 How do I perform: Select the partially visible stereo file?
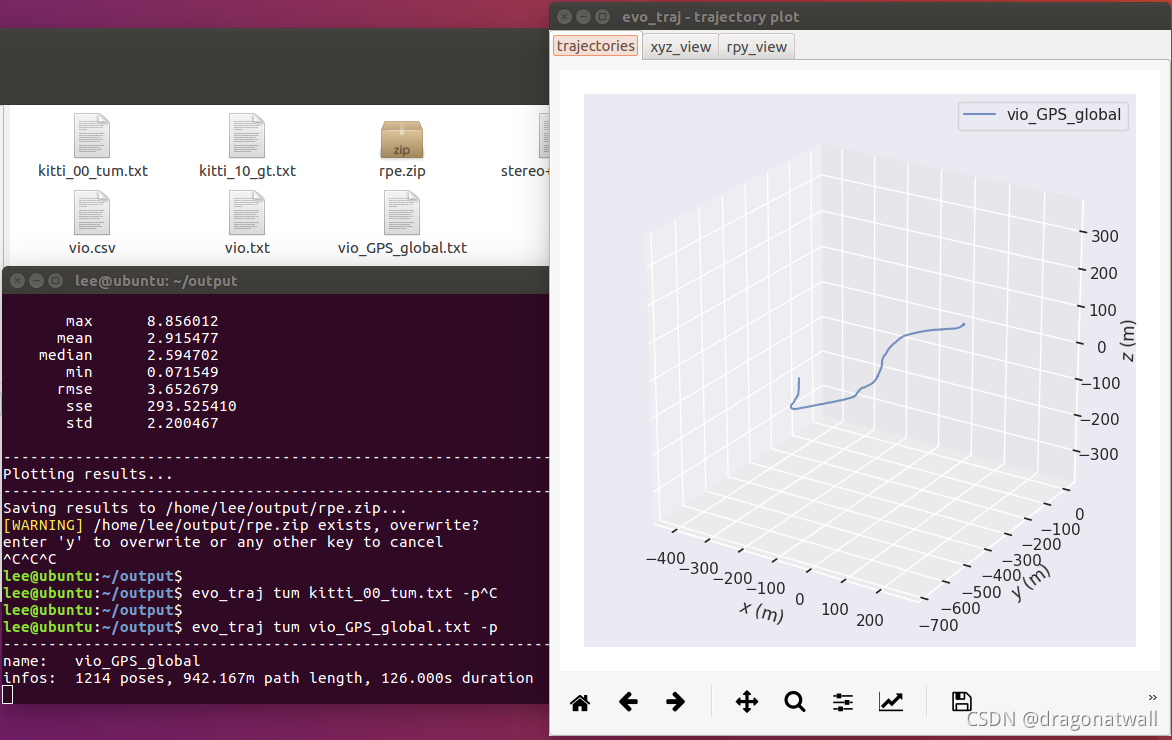tap(543, 137)
